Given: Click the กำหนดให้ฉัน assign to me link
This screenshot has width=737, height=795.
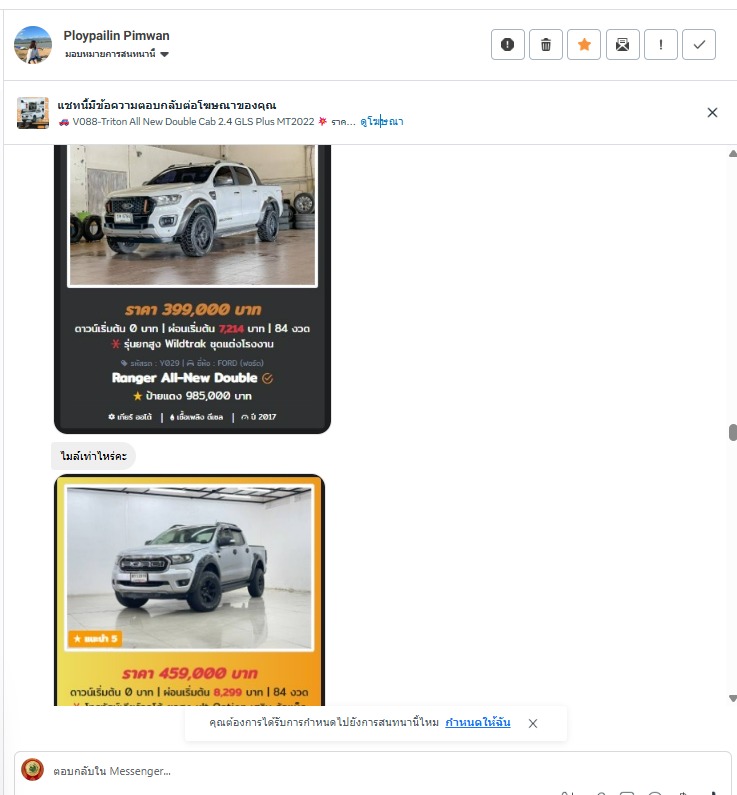Looking at the screenshot, I should [477, 722].
